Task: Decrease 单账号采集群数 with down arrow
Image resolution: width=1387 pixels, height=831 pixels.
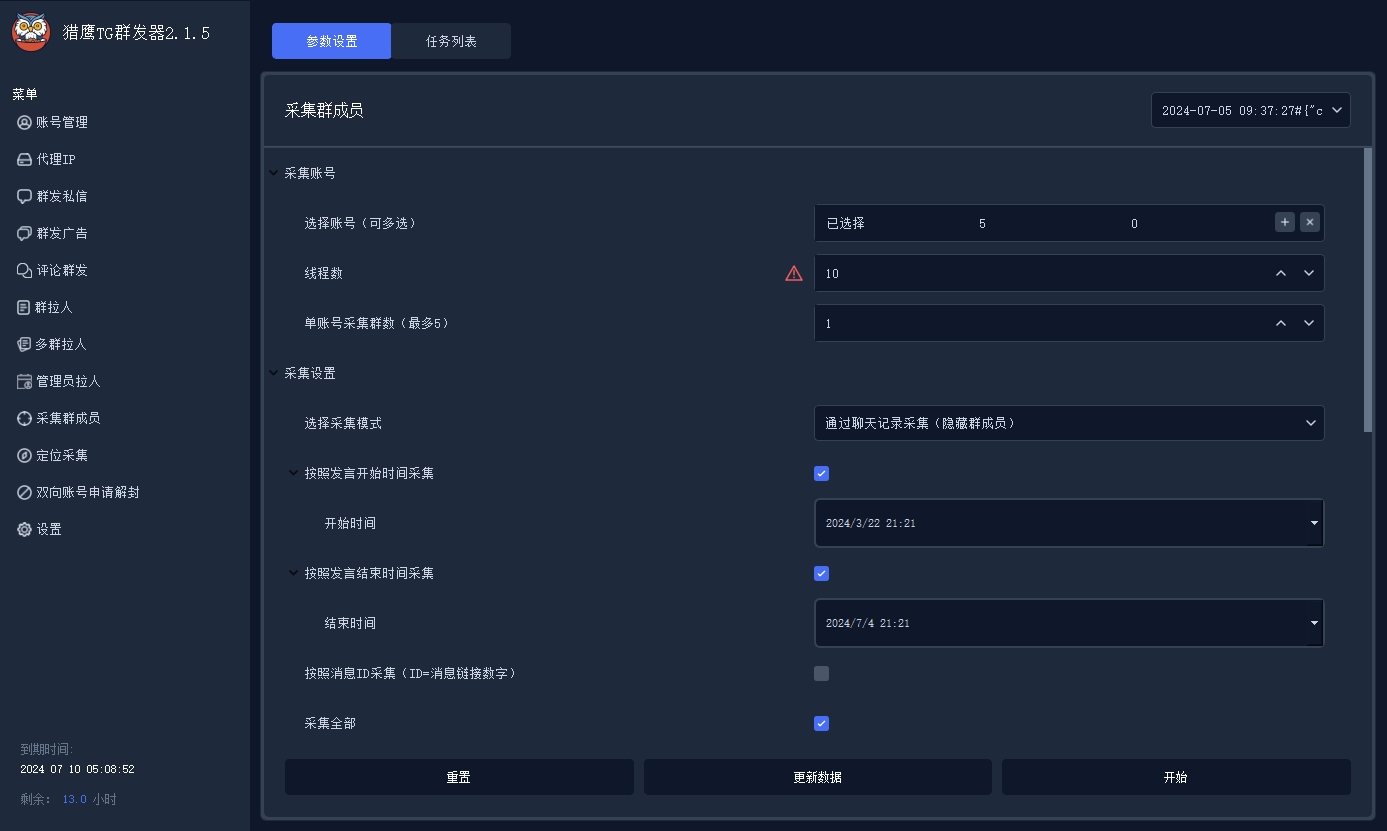Action: 1309,323
